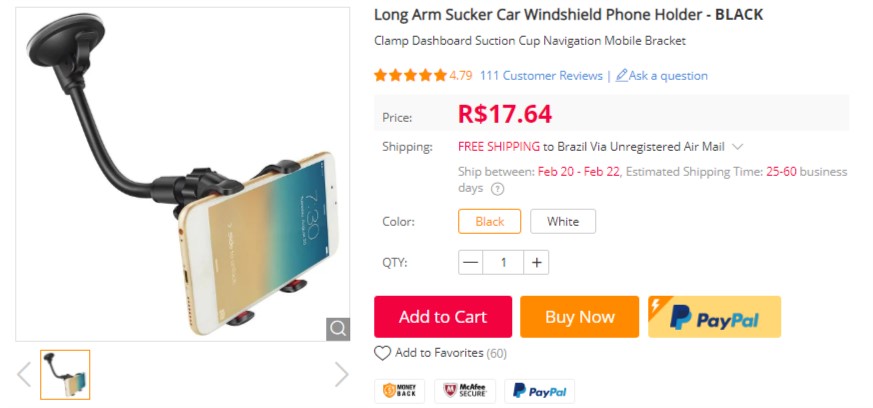Click the Add to Cart button
Image resolution: width=873 pixels, height=408 pixels.
pyautogui.click(x=443, y=317)
